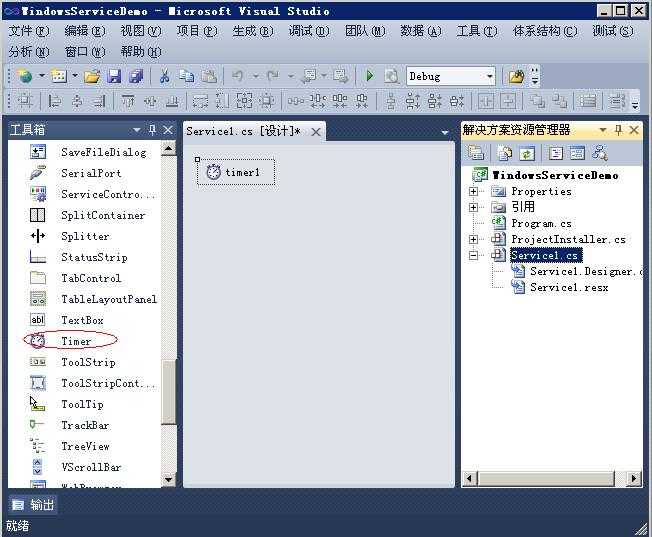Select Service1.resx file
The image size is (652, 537).
(x=569, y=287)
